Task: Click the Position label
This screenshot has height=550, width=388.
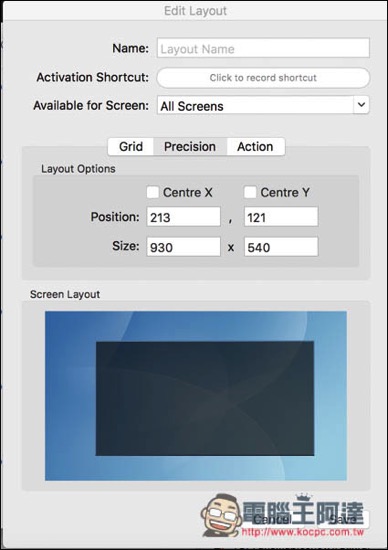Action: (x=115, y=217)
